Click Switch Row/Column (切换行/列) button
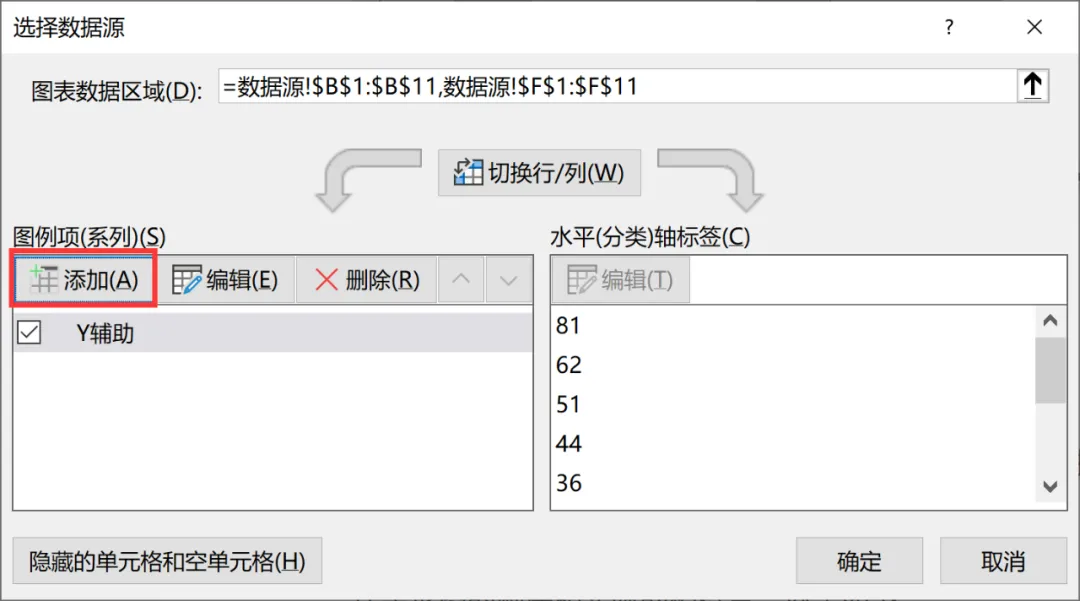The width and height of the screenshot is (1080, 601). click(539, 173)
